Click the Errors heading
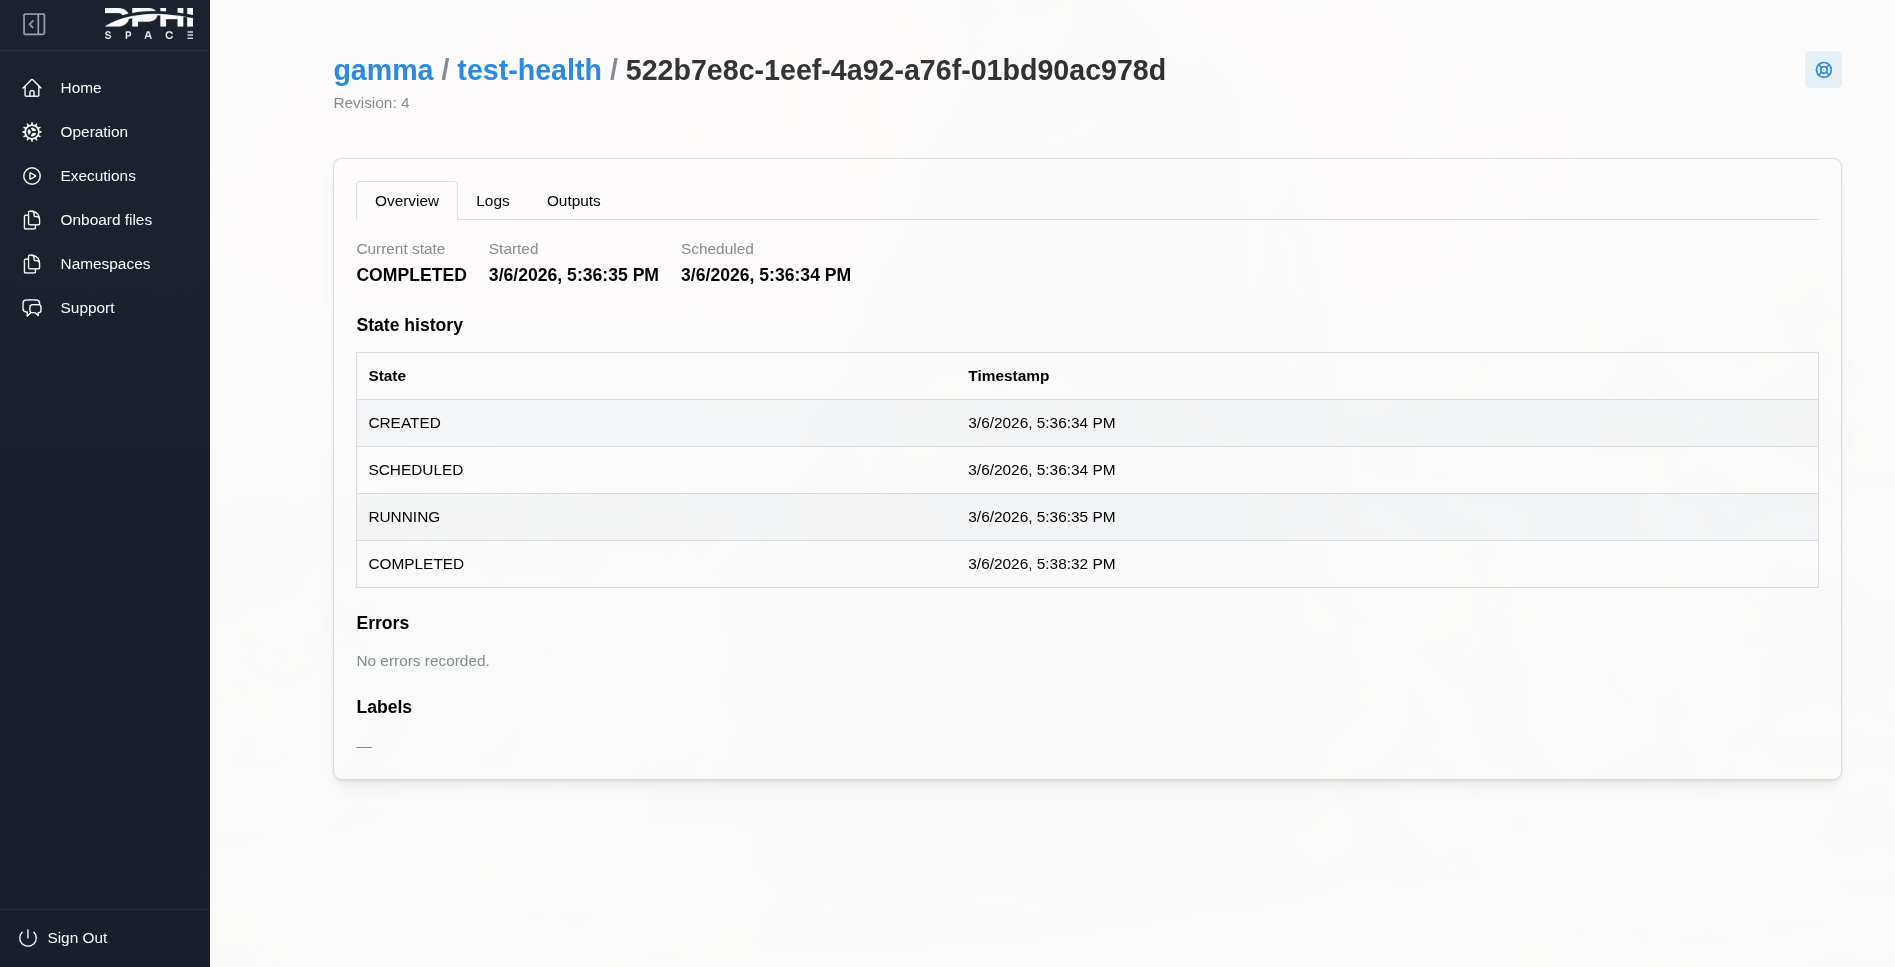The width and height of the screenshot is (1895, 967). [x=383, y=623]
